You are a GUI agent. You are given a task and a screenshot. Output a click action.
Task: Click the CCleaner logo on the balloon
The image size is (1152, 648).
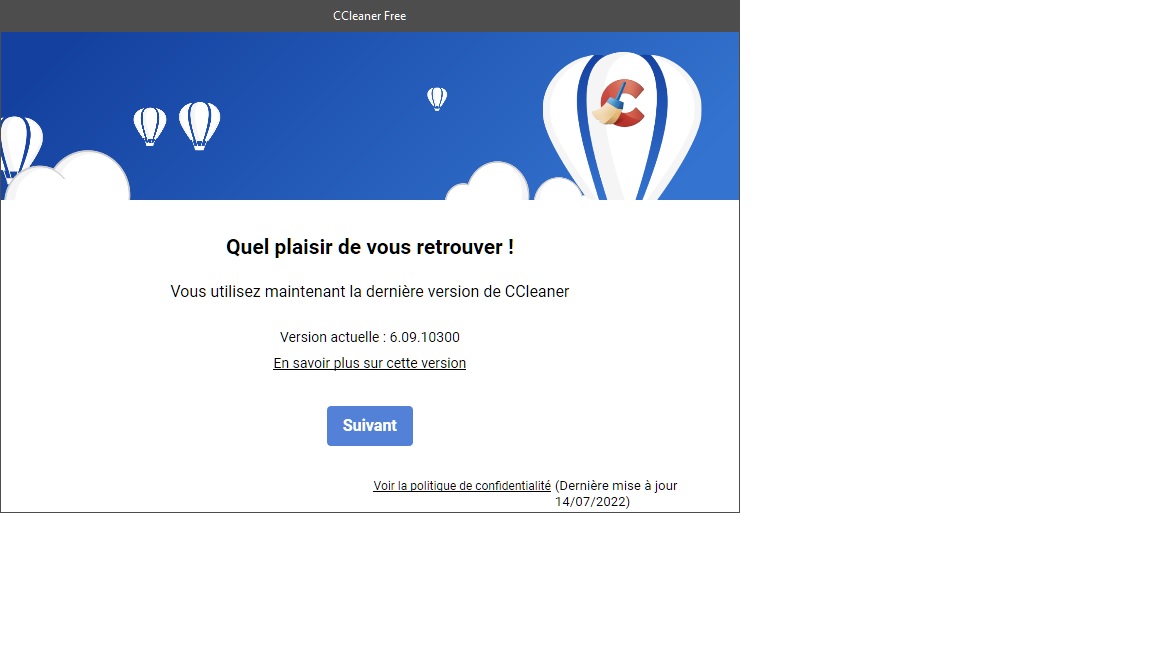[x=619, y=103]
